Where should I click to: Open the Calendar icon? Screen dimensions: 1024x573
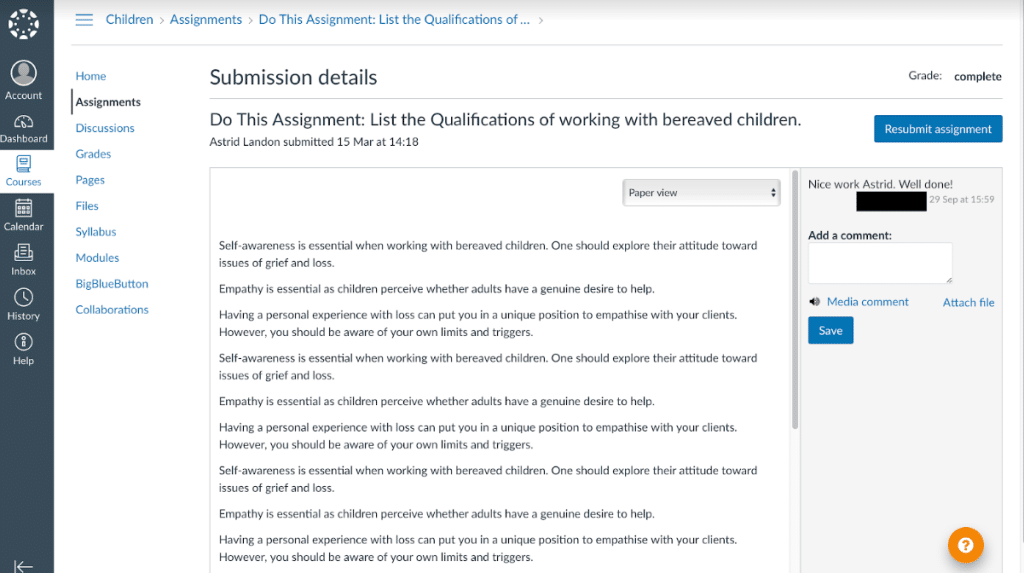tap(23, 208)
